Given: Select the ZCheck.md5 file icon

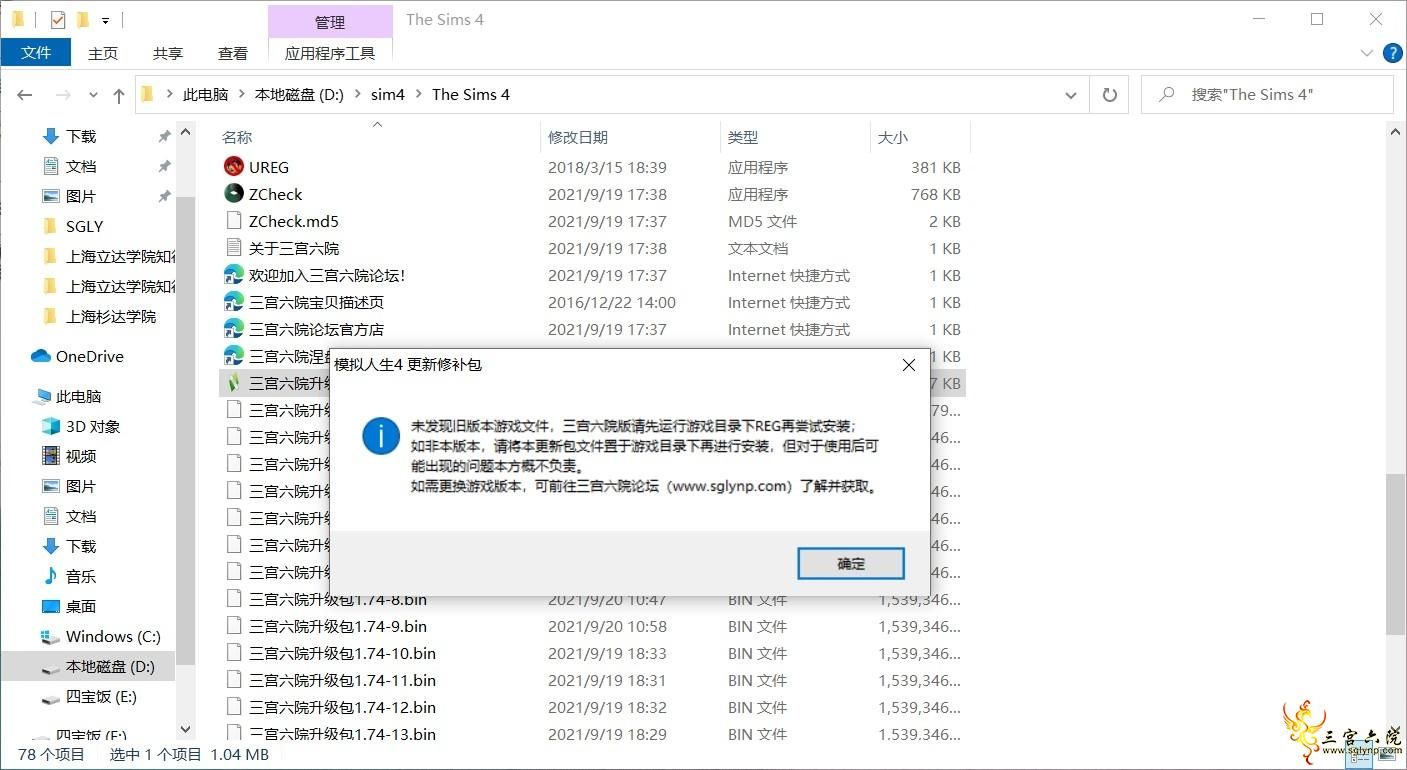Looking at the screenshot, I should (x=234, y=221).
